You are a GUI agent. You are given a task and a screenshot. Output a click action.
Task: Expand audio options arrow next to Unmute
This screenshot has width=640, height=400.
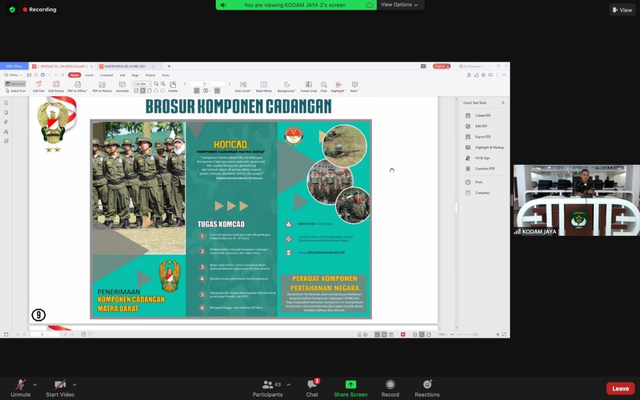click(x=35, y=384)
